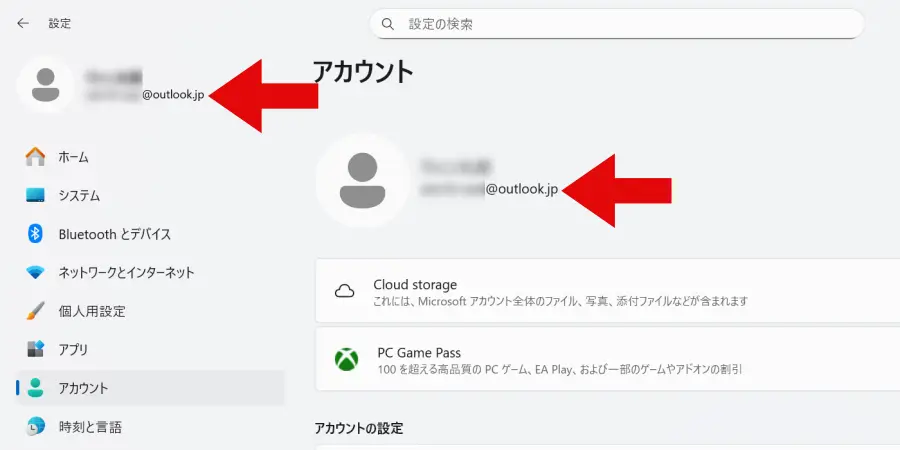Click the アプリ apps icon
The image size is (900, 450).
(x=36, y=350)
